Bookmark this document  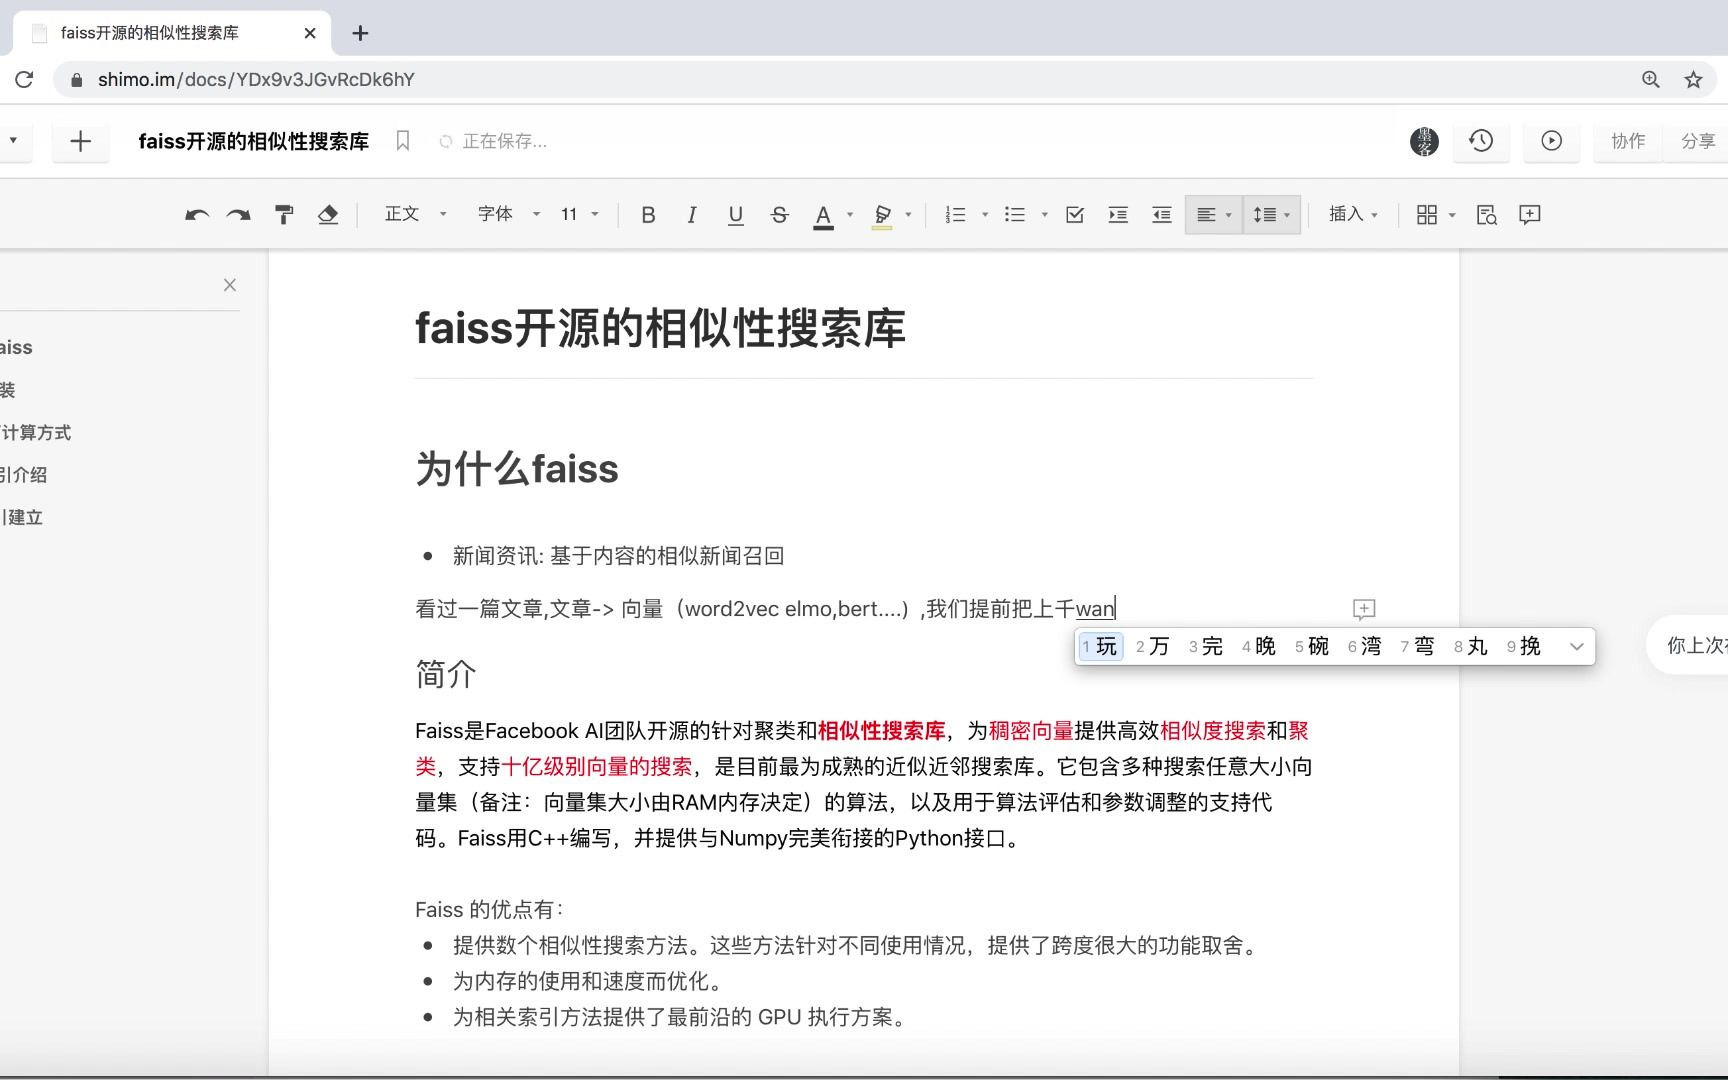pyautogui.click(x=403, y=141)
